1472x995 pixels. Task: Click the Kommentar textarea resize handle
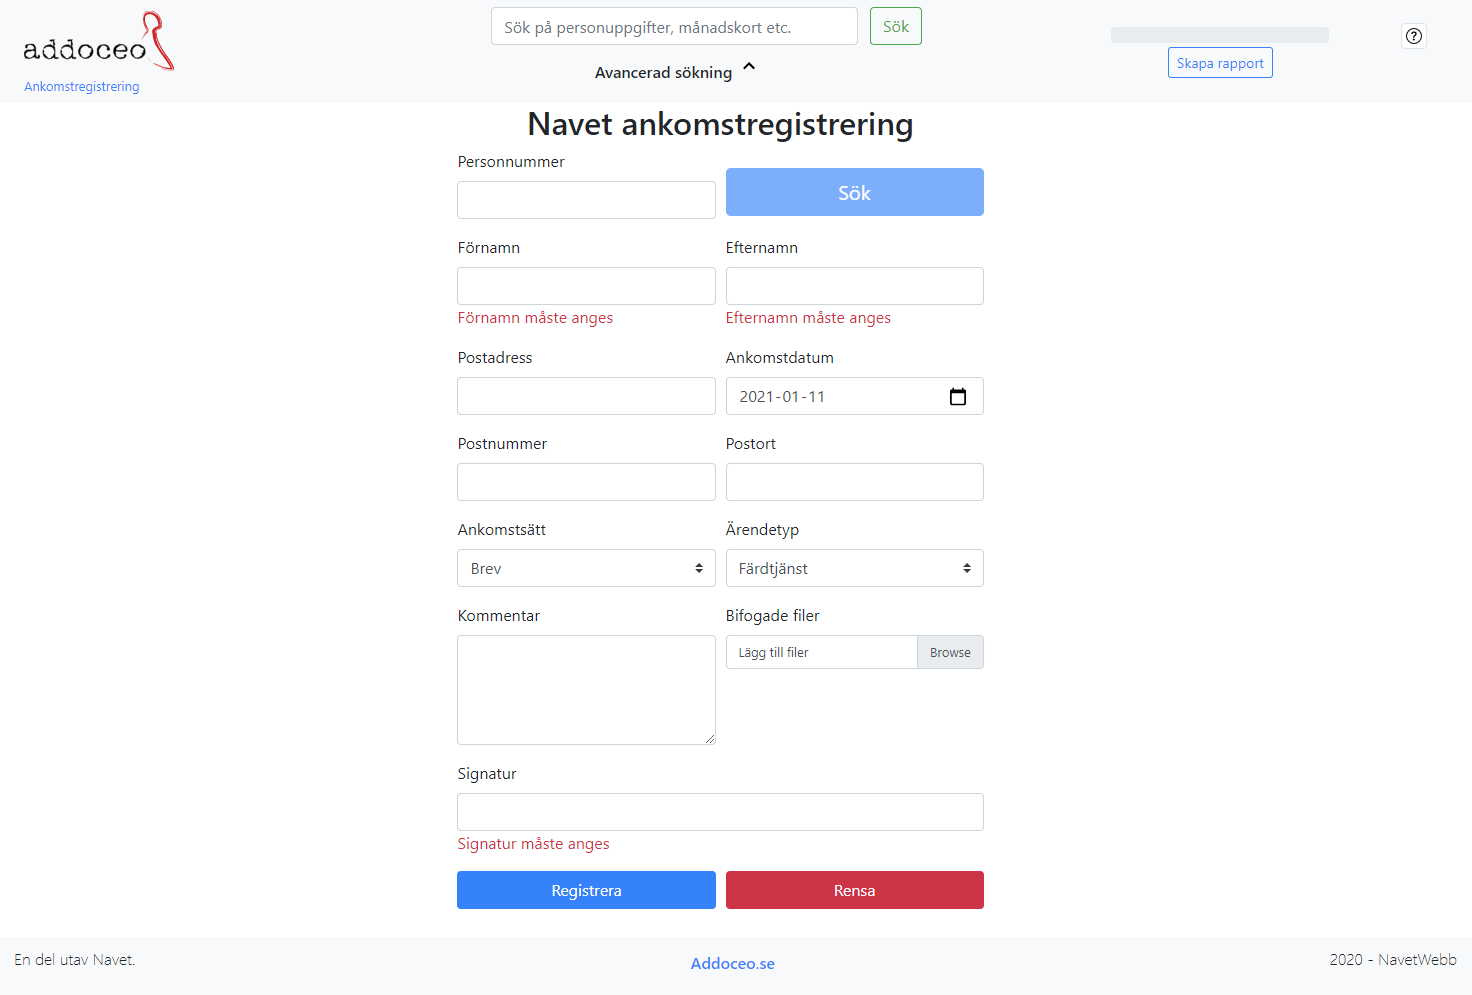[x=710, y=739]
